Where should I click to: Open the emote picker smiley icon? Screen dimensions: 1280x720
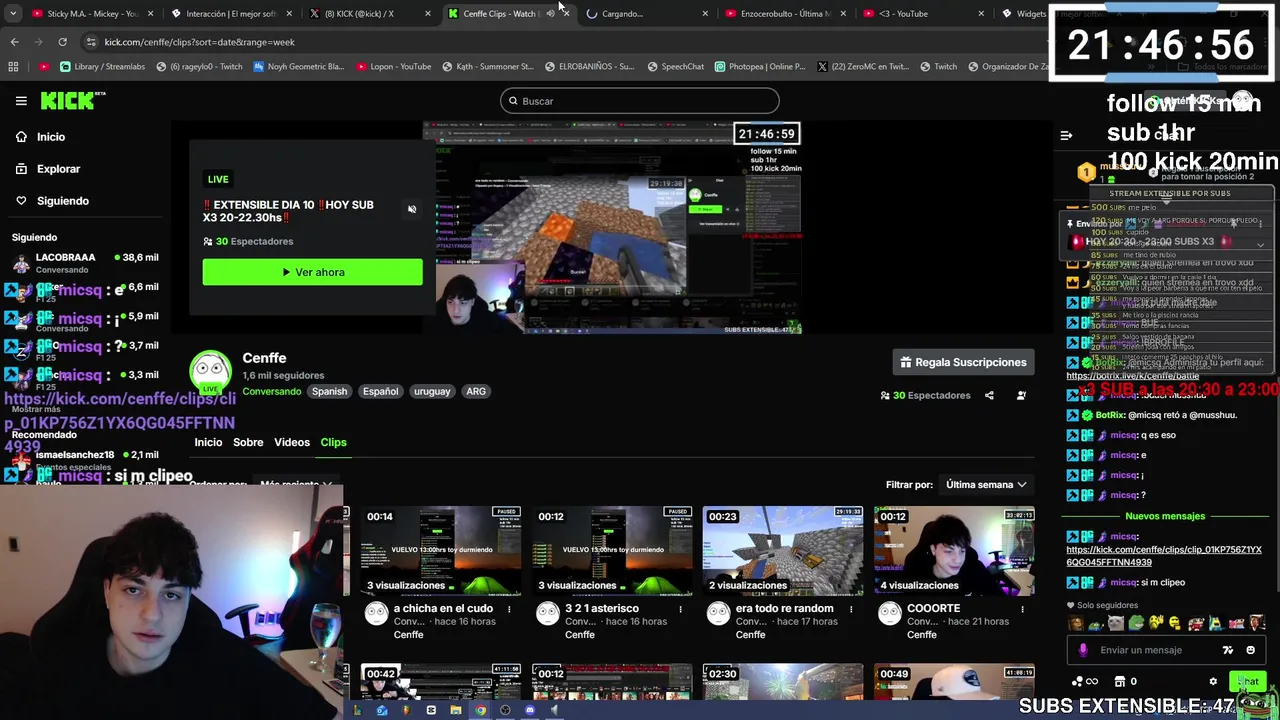pyautogui.click(x=1250, y=650)
